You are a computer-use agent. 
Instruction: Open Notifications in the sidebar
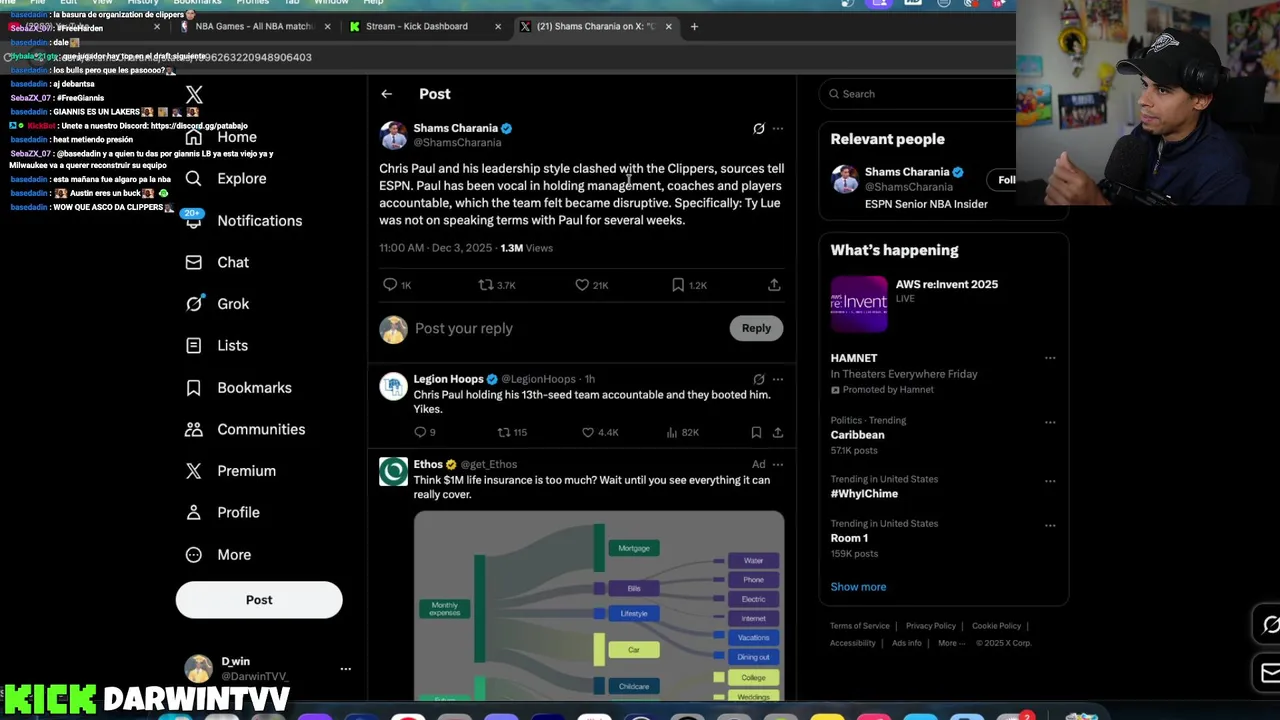coord(243,220)
